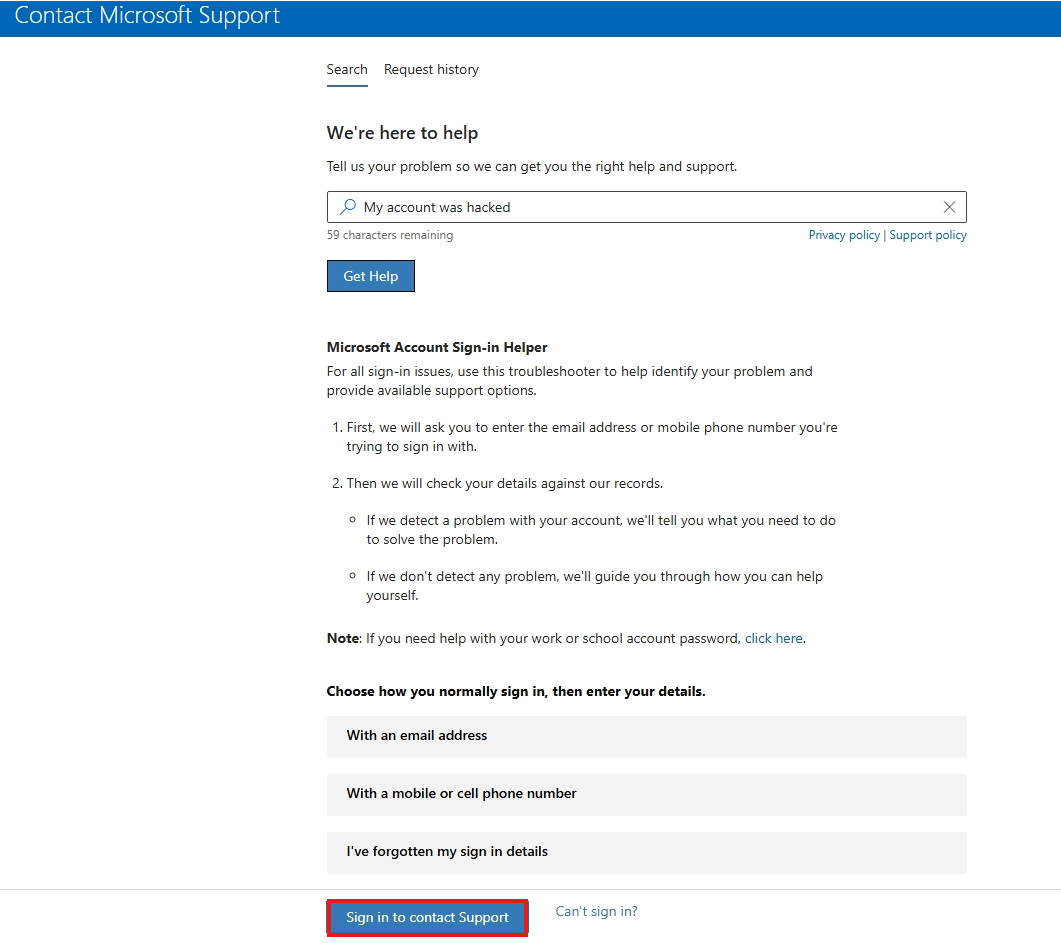Select the 'We're here to help' heading
This screenshot has width=1061, height=943.
point(402,132)
